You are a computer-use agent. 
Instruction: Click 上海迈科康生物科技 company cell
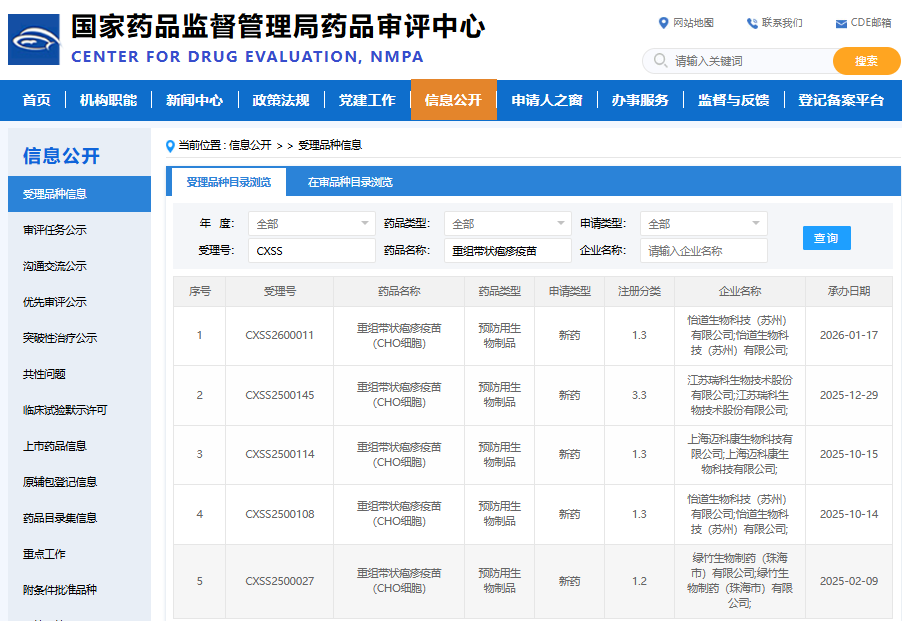point(740,454)
